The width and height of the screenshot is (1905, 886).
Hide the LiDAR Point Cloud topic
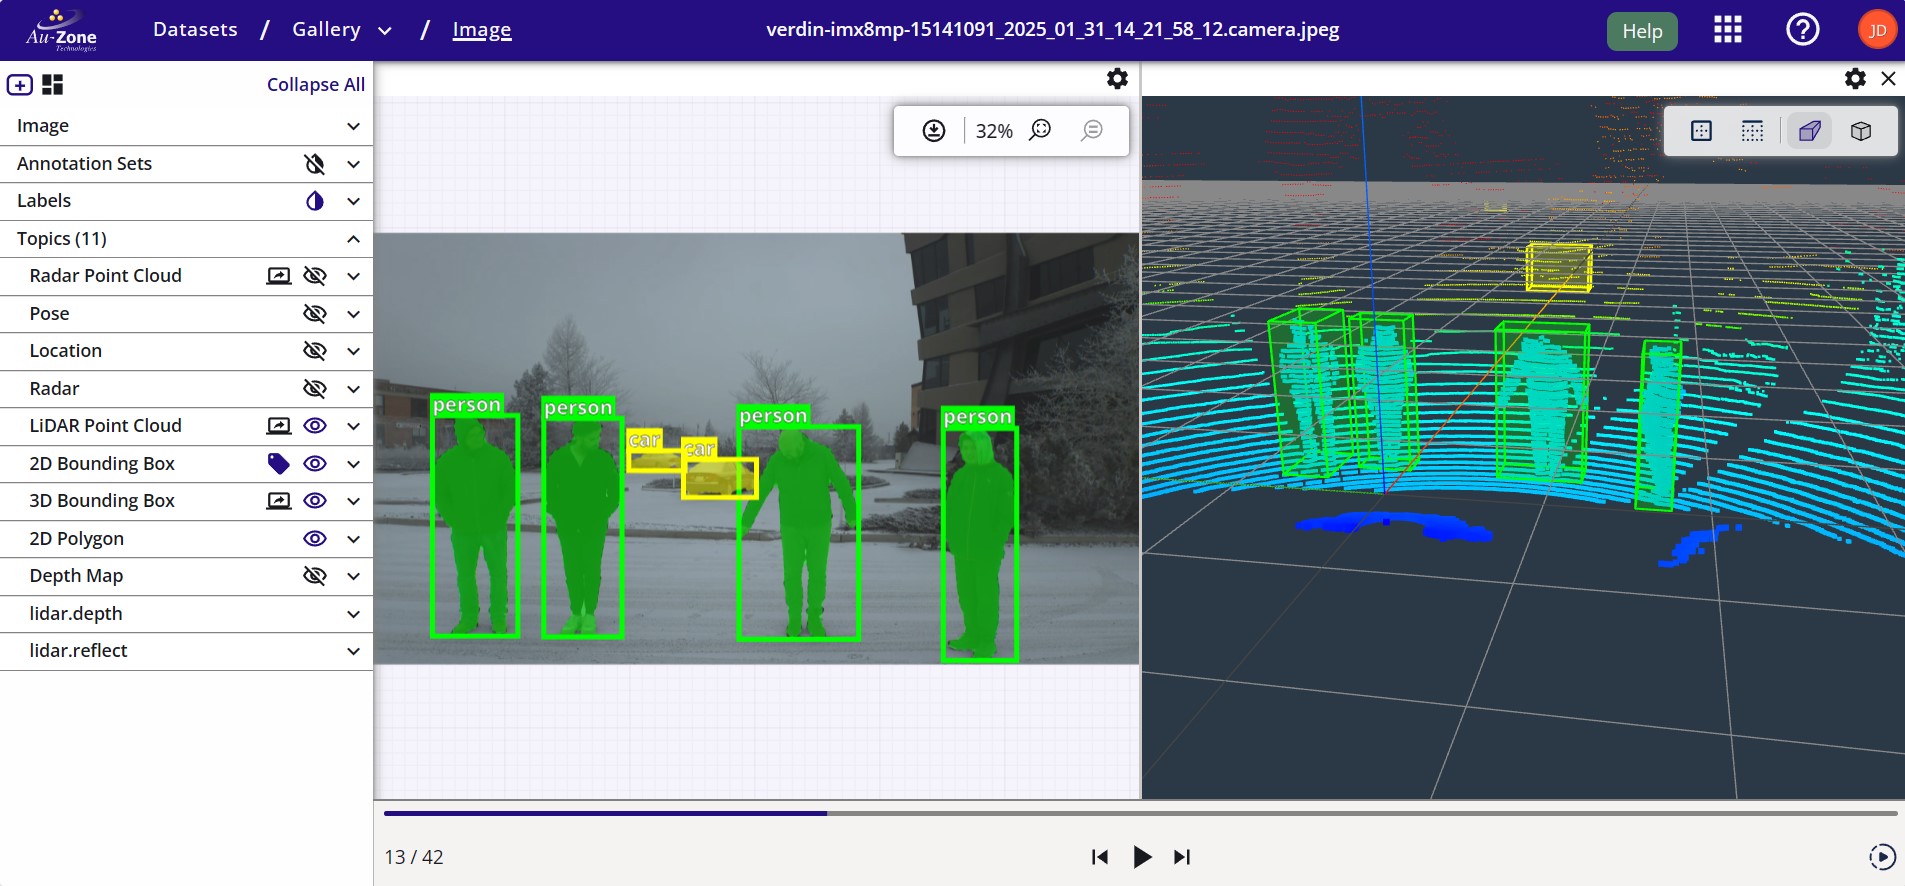click(315, 426)
